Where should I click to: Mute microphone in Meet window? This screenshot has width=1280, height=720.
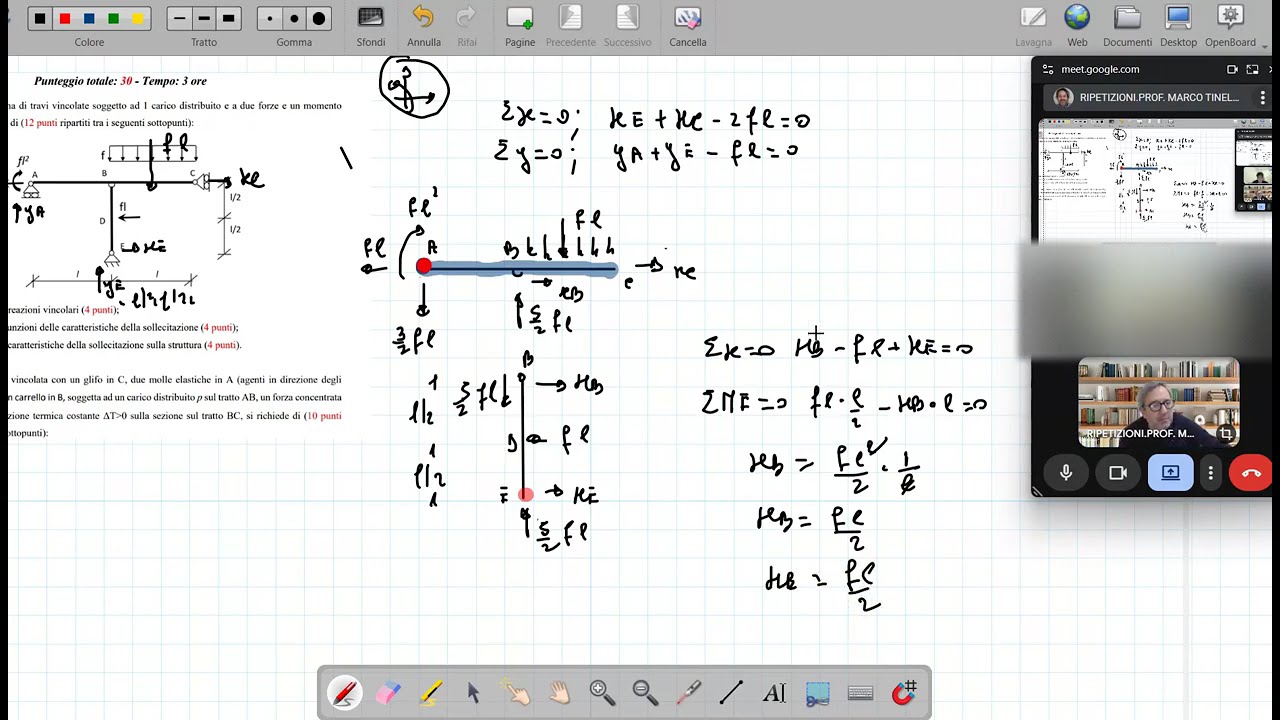[x=1066, y=473]
